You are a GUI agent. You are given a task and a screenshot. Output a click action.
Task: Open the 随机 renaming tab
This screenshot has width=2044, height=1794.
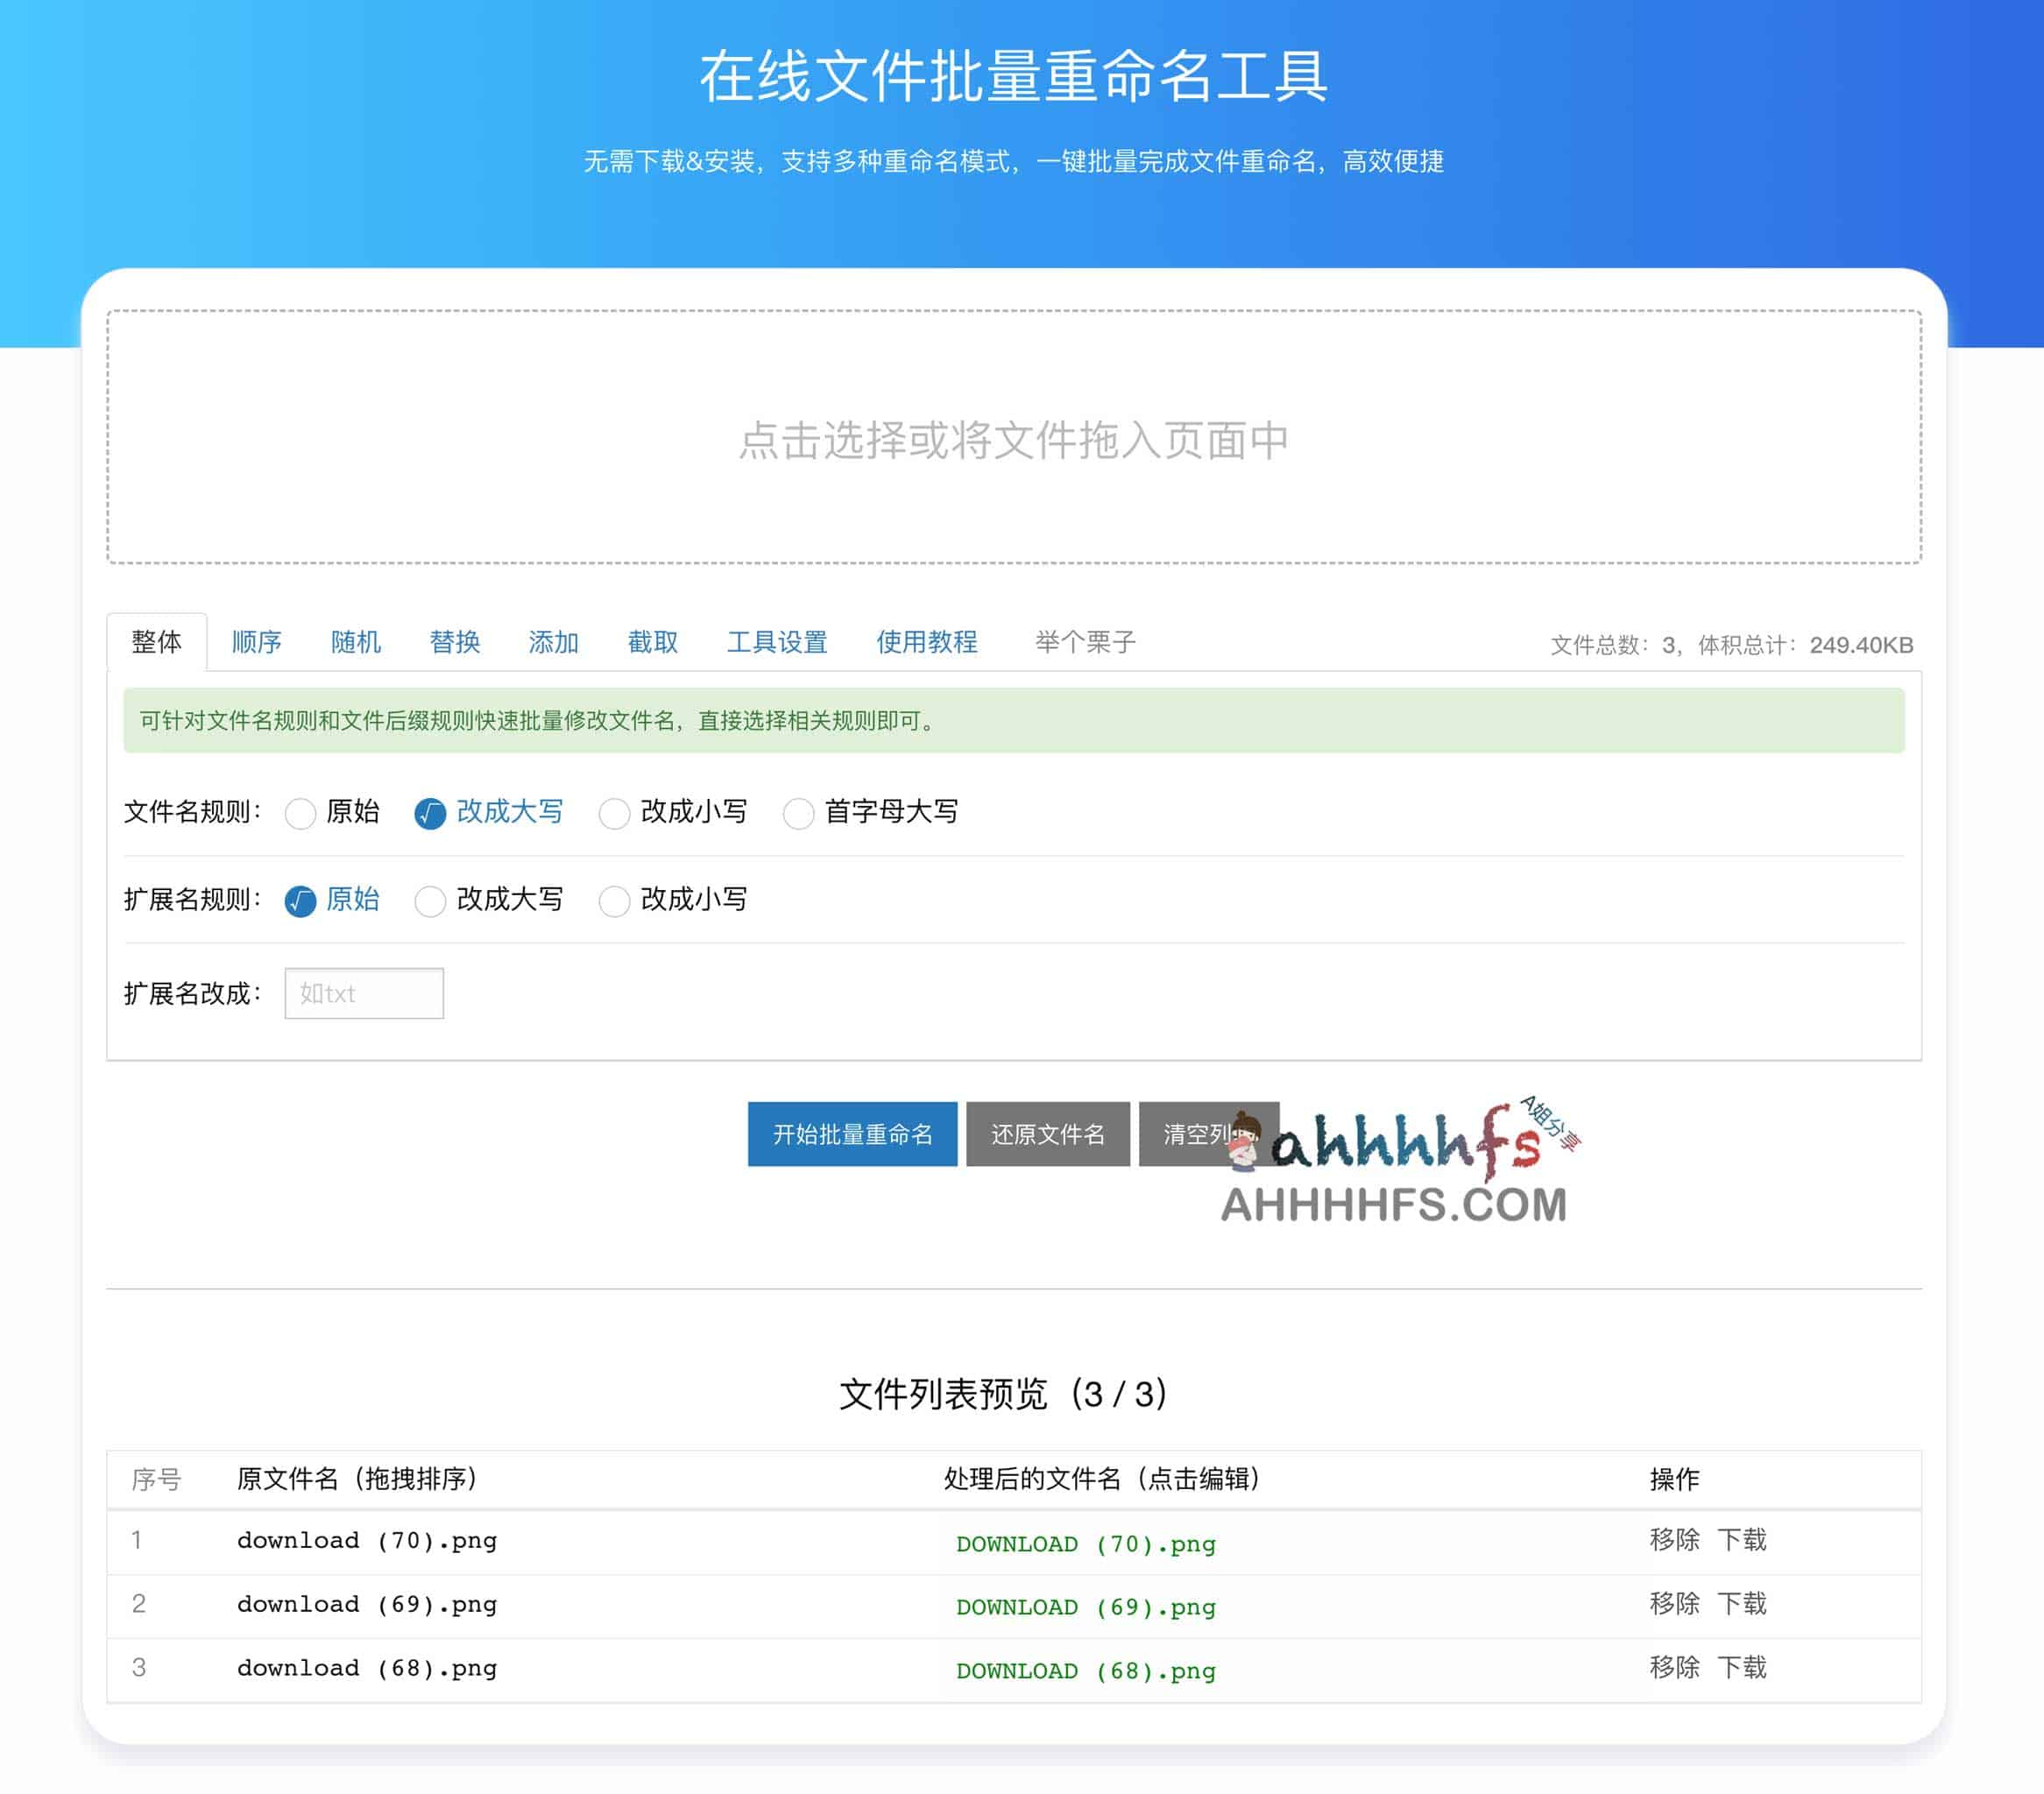(357, 643)
